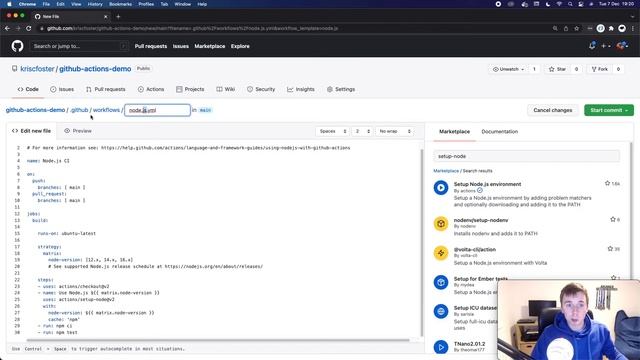
Task: Click Cancel changes
Action: (553, 110)
